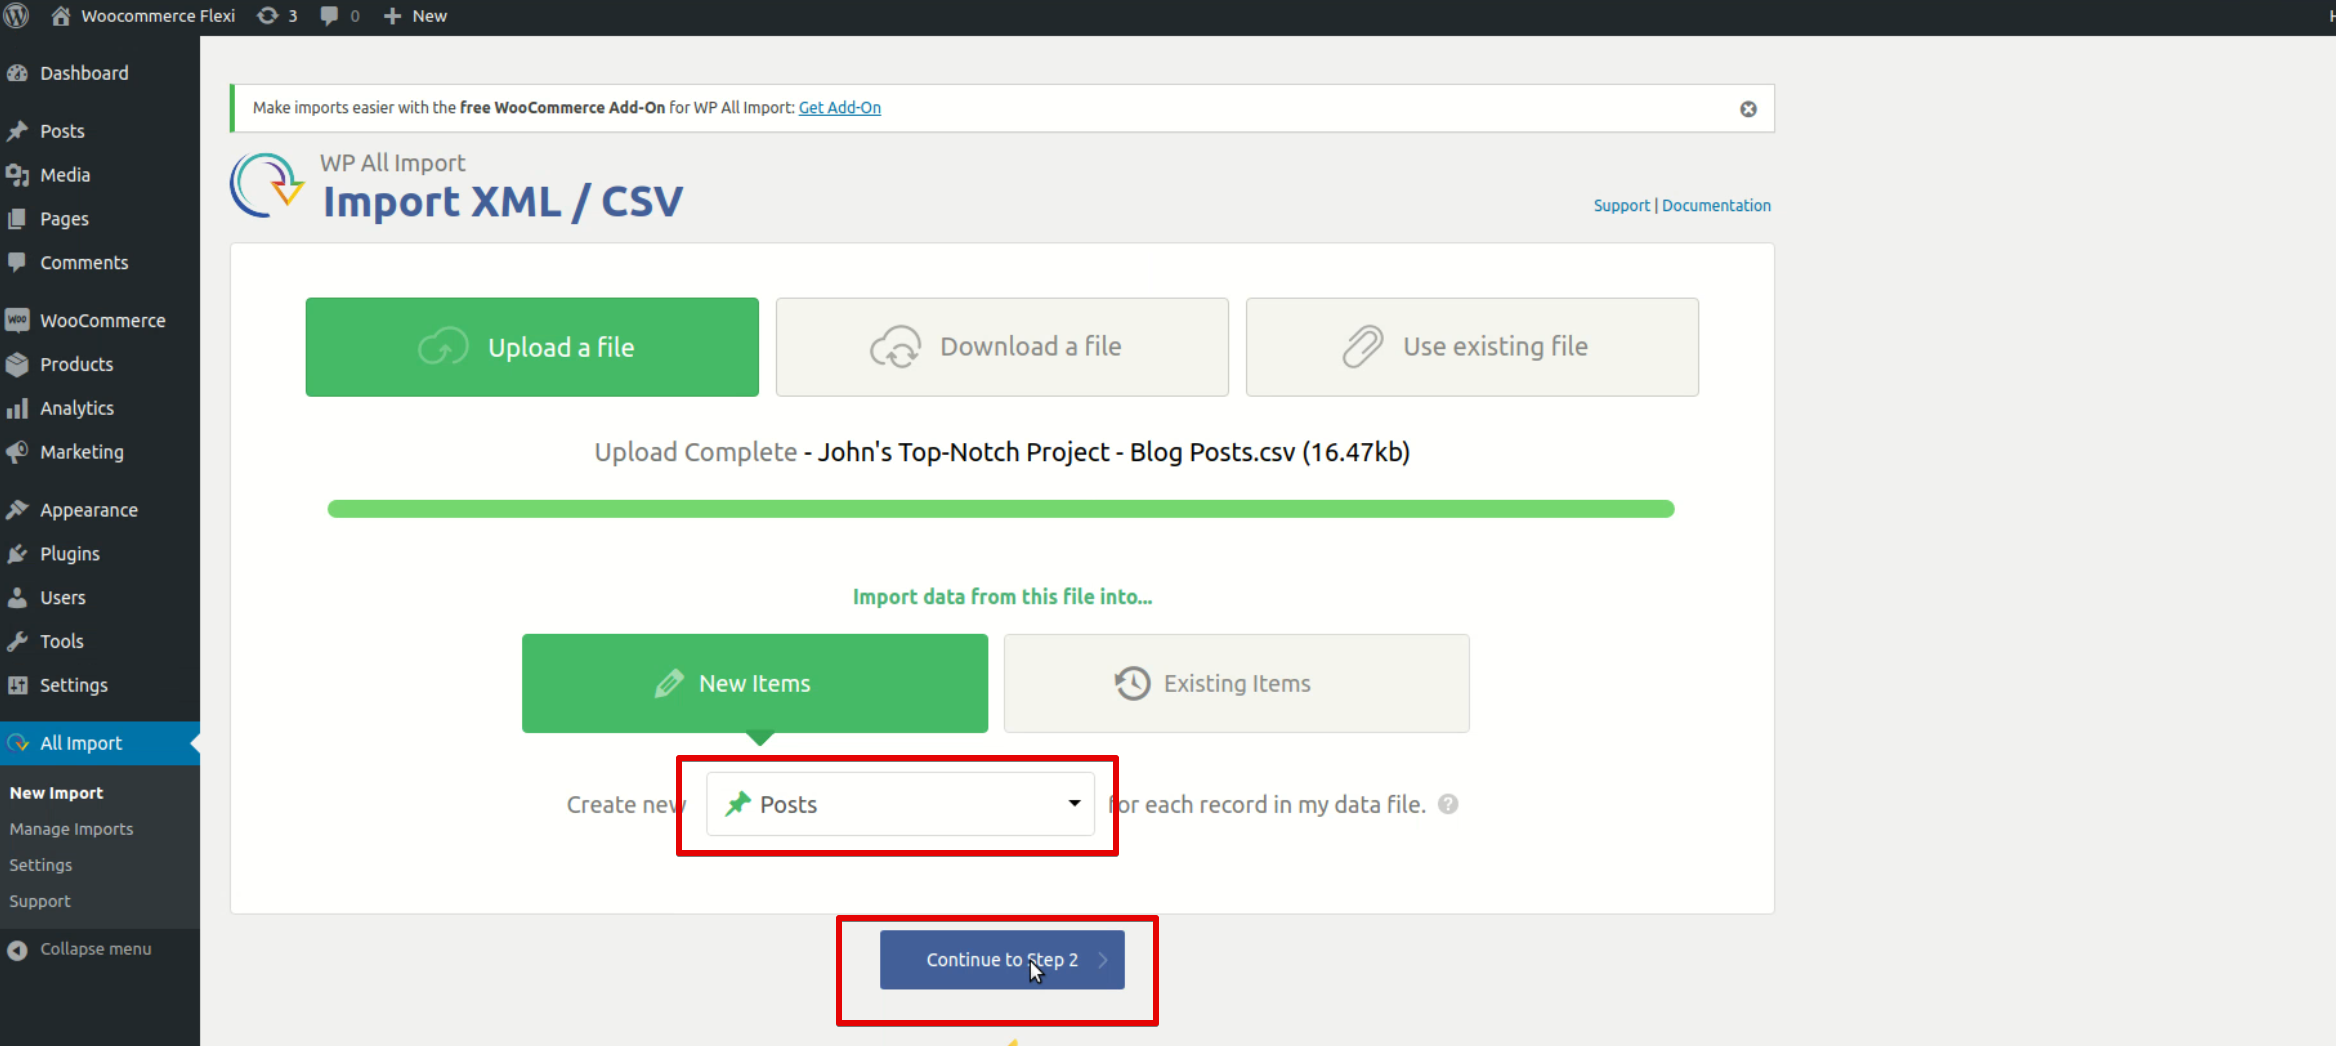Viewport: 2336px width, 1046px height.
Task: Click the Tools wrench icon
Action: click(17, 643)
